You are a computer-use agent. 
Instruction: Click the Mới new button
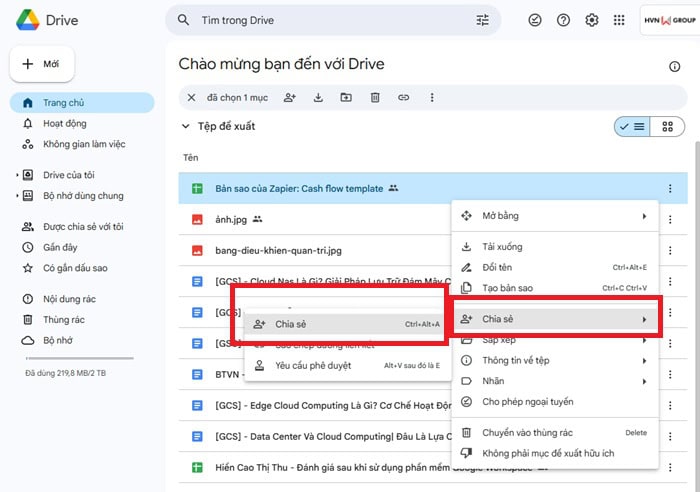[x=42, y=64]
